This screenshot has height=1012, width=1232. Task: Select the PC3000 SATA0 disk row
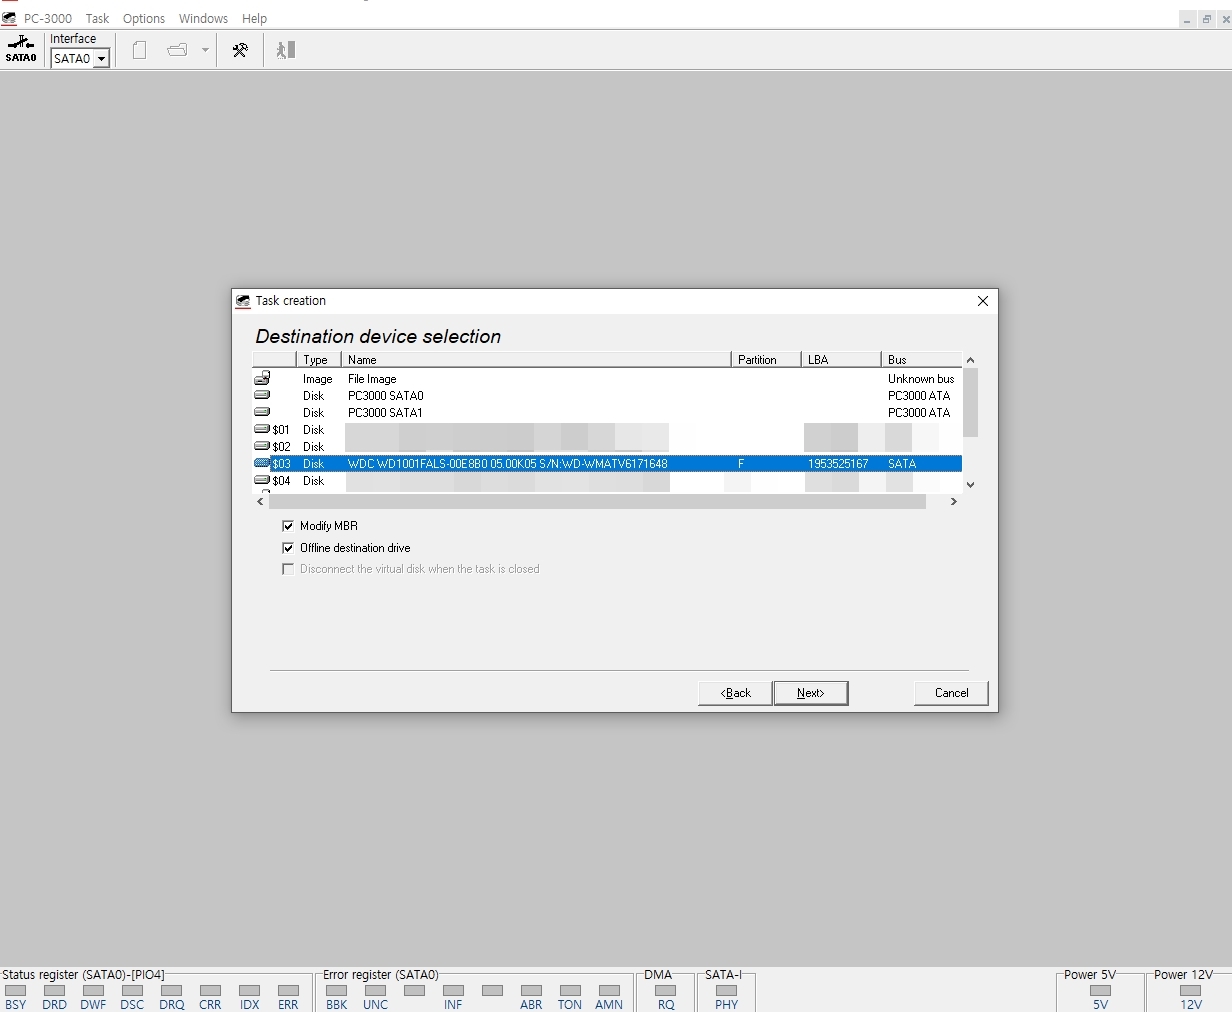(607, 396)
